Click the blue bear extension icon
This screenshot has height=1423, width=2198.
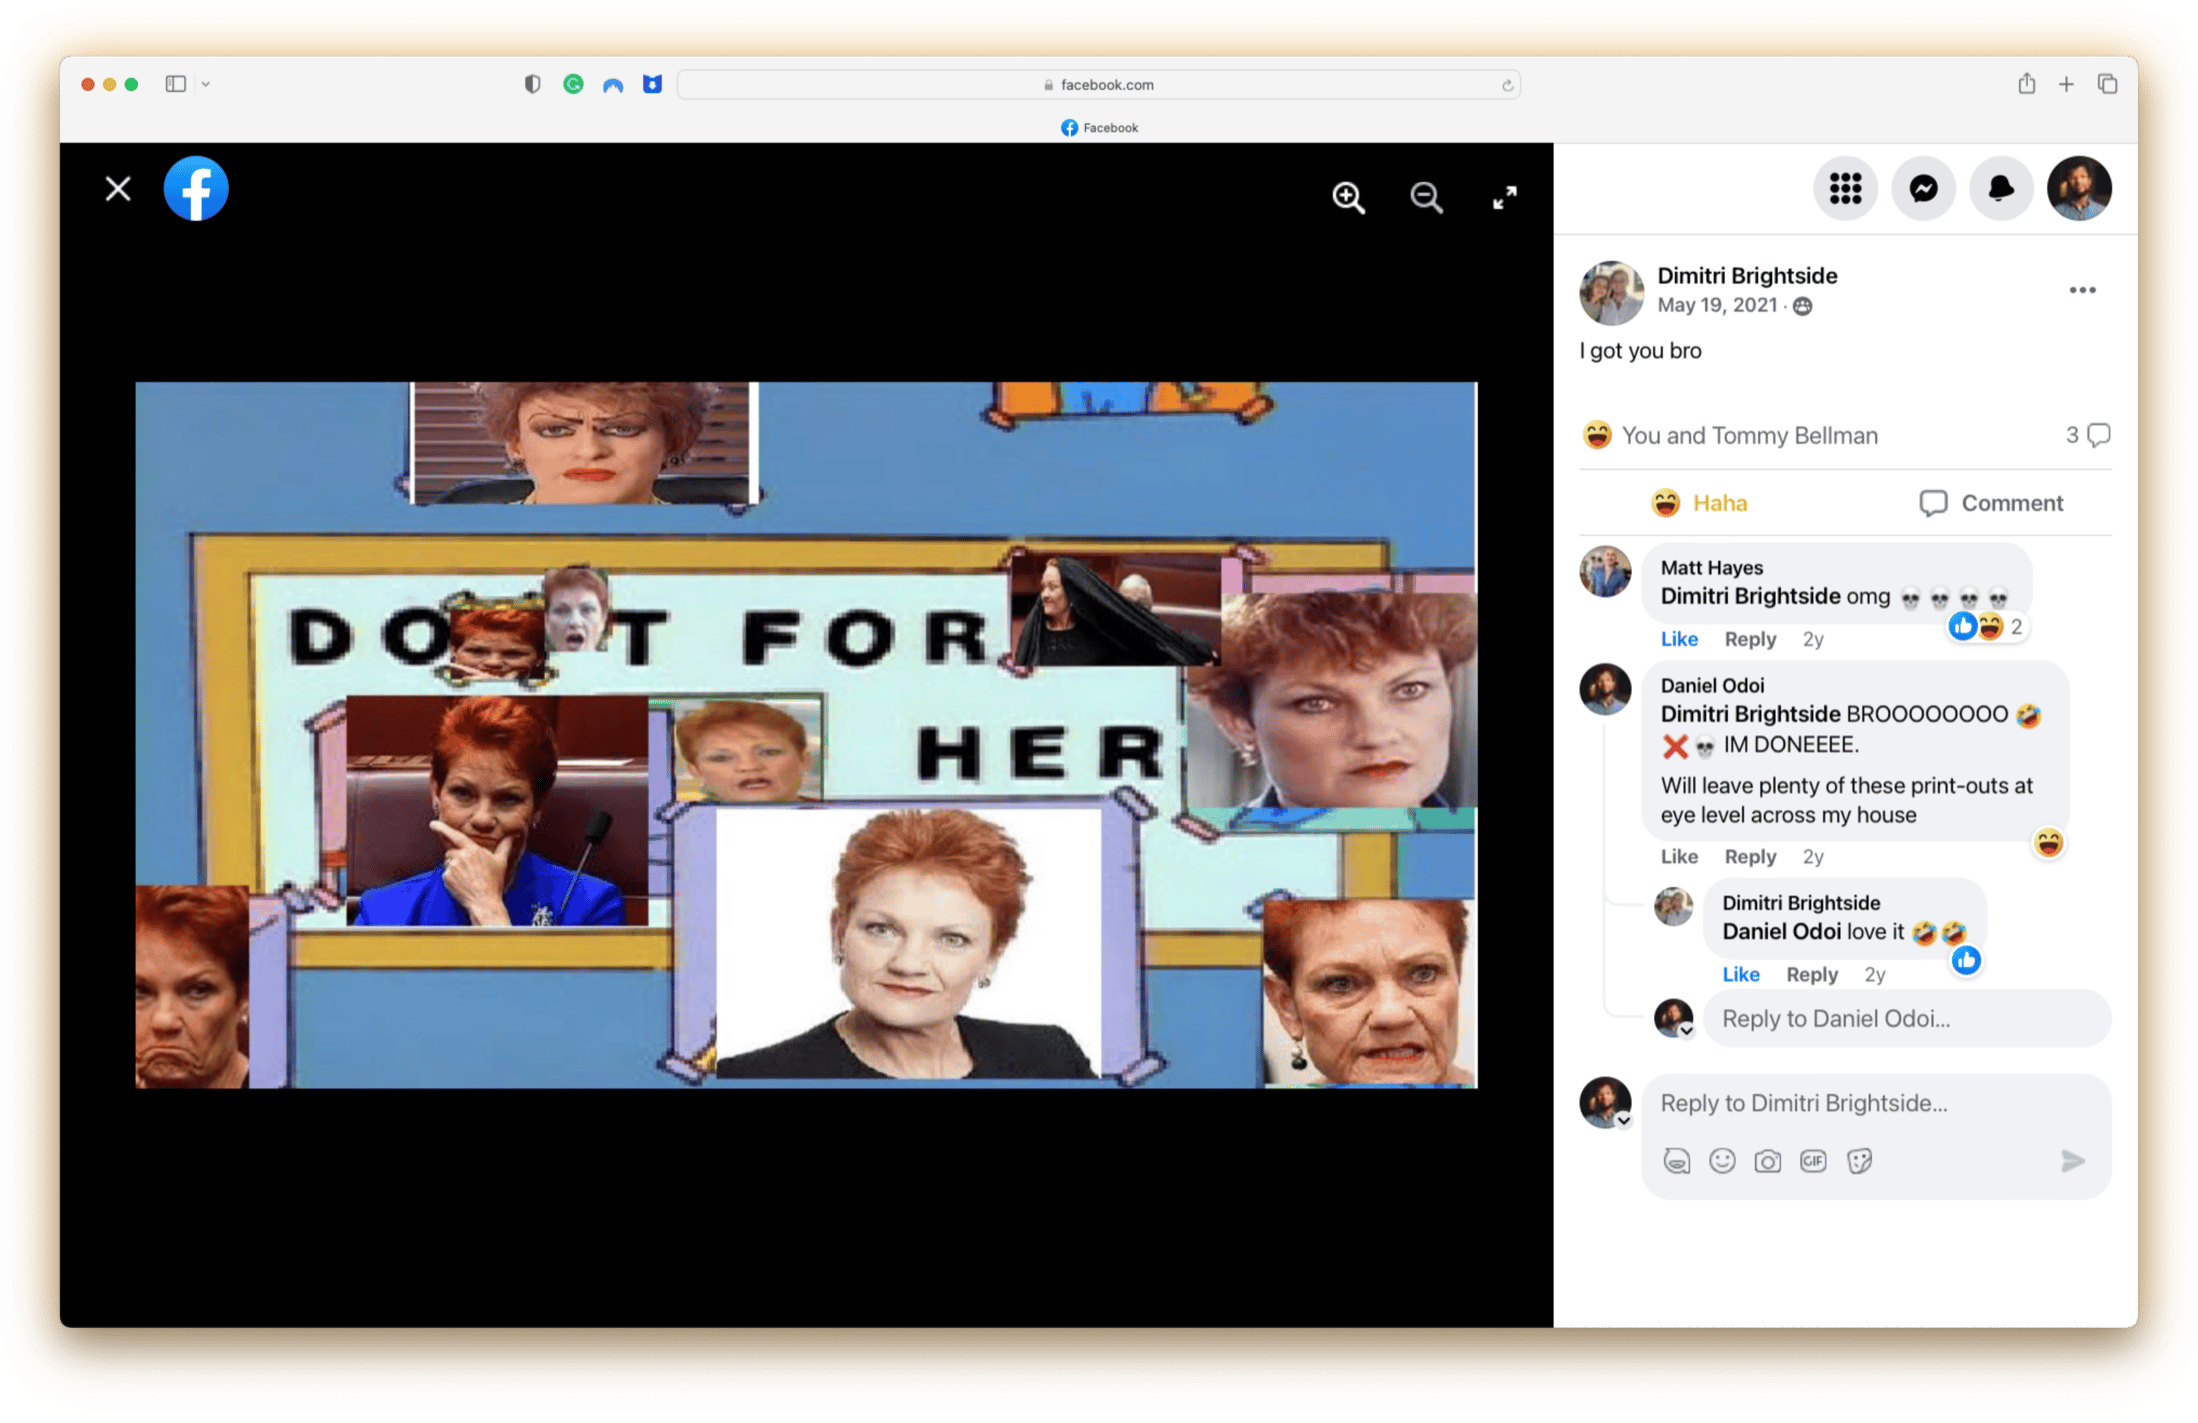[652, 84]
